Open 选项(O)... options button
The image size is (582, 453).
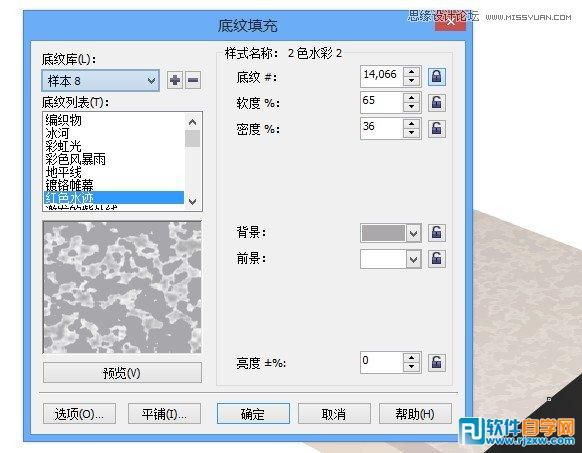[x=79, y=414]
